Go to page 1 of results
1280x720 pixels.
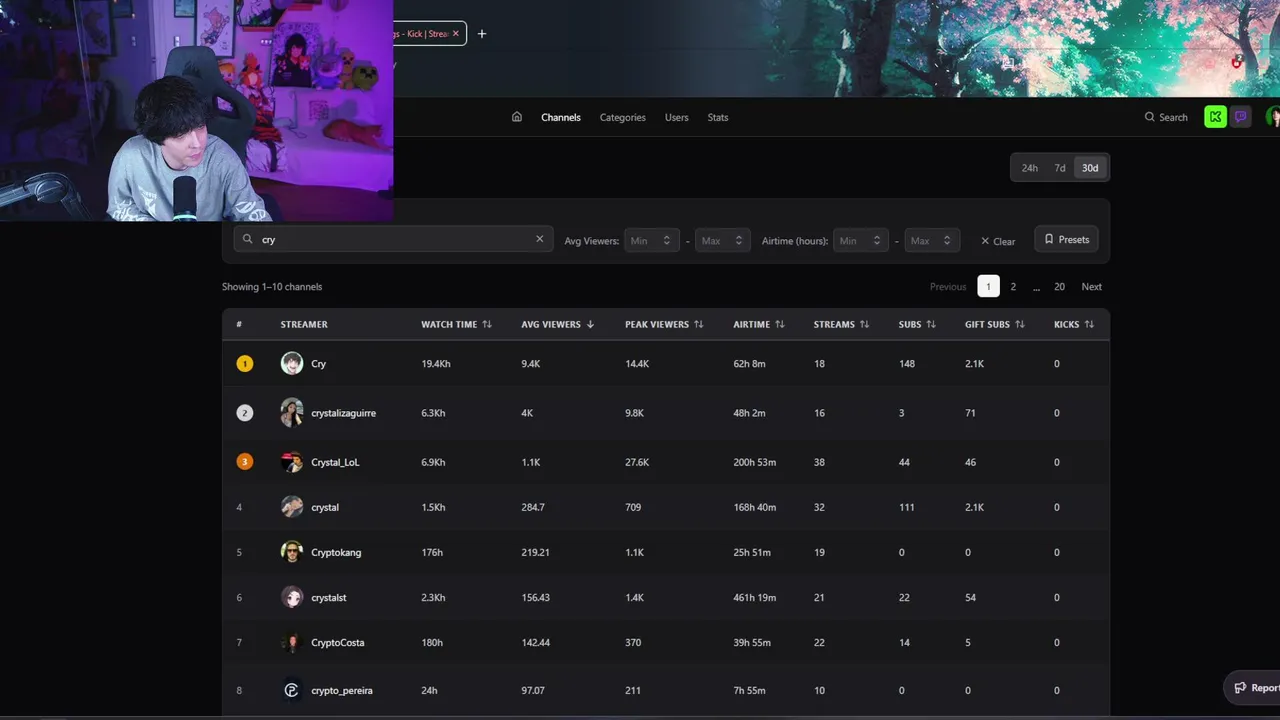(x=988, y=286)
